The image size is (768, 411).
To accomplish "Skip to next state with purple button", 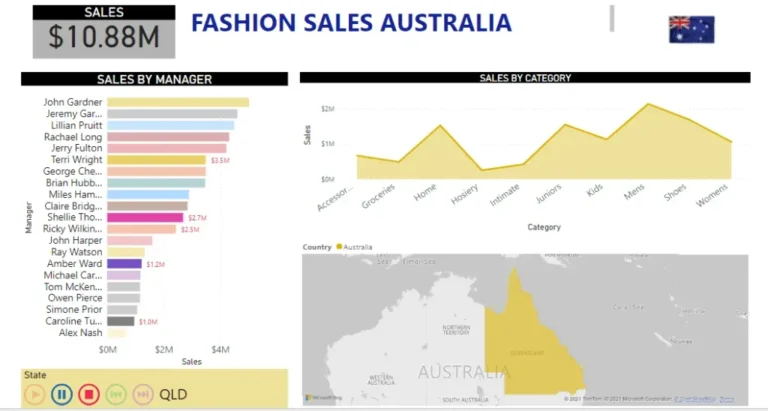I will [x=143, y=394].
